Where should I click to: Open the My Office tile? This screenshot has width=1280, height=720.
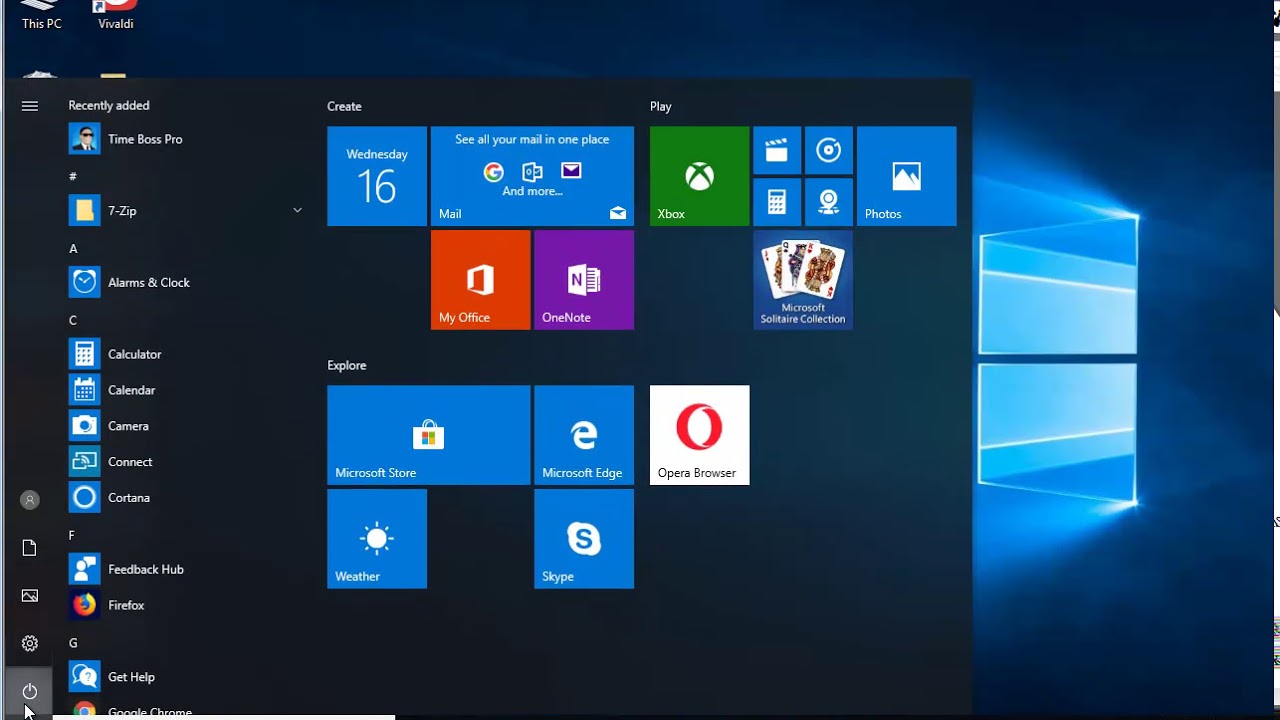click(481, 280)
